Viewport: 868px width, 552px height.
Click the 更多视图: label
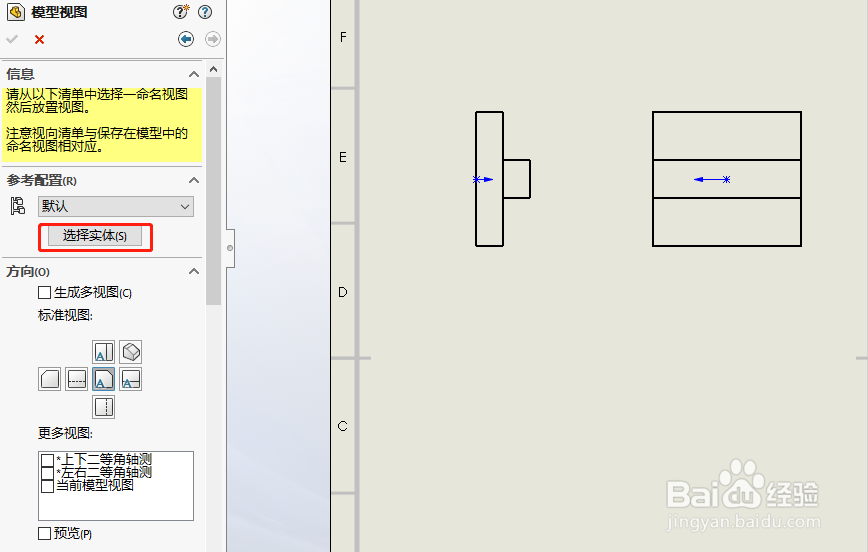pyautogui.click(x=65, y=433)
